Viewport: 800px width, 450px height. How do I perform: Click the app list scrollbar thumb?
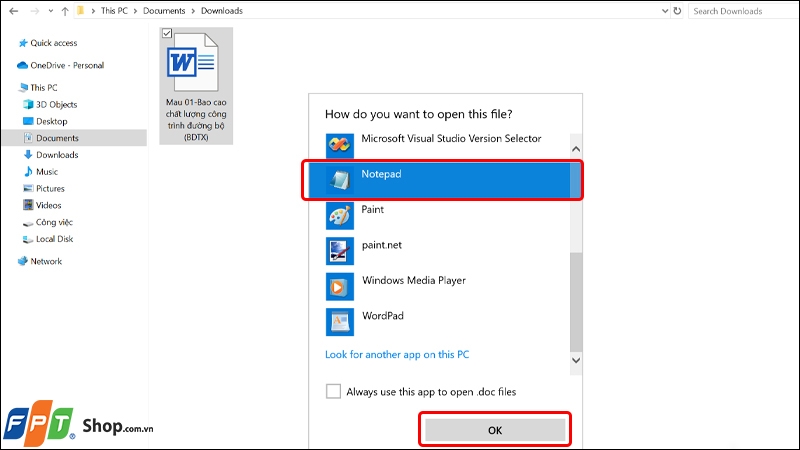(x=576, y=302)
